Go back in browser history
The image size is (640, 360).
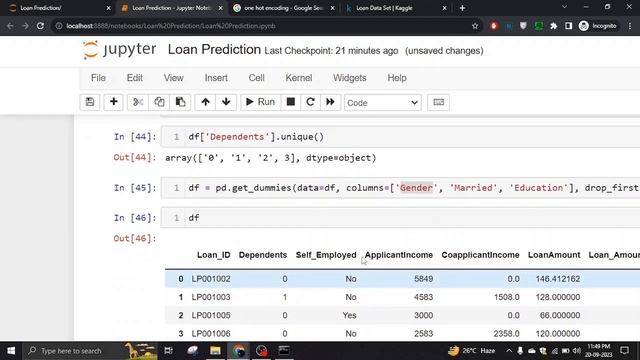coord(10,26)
